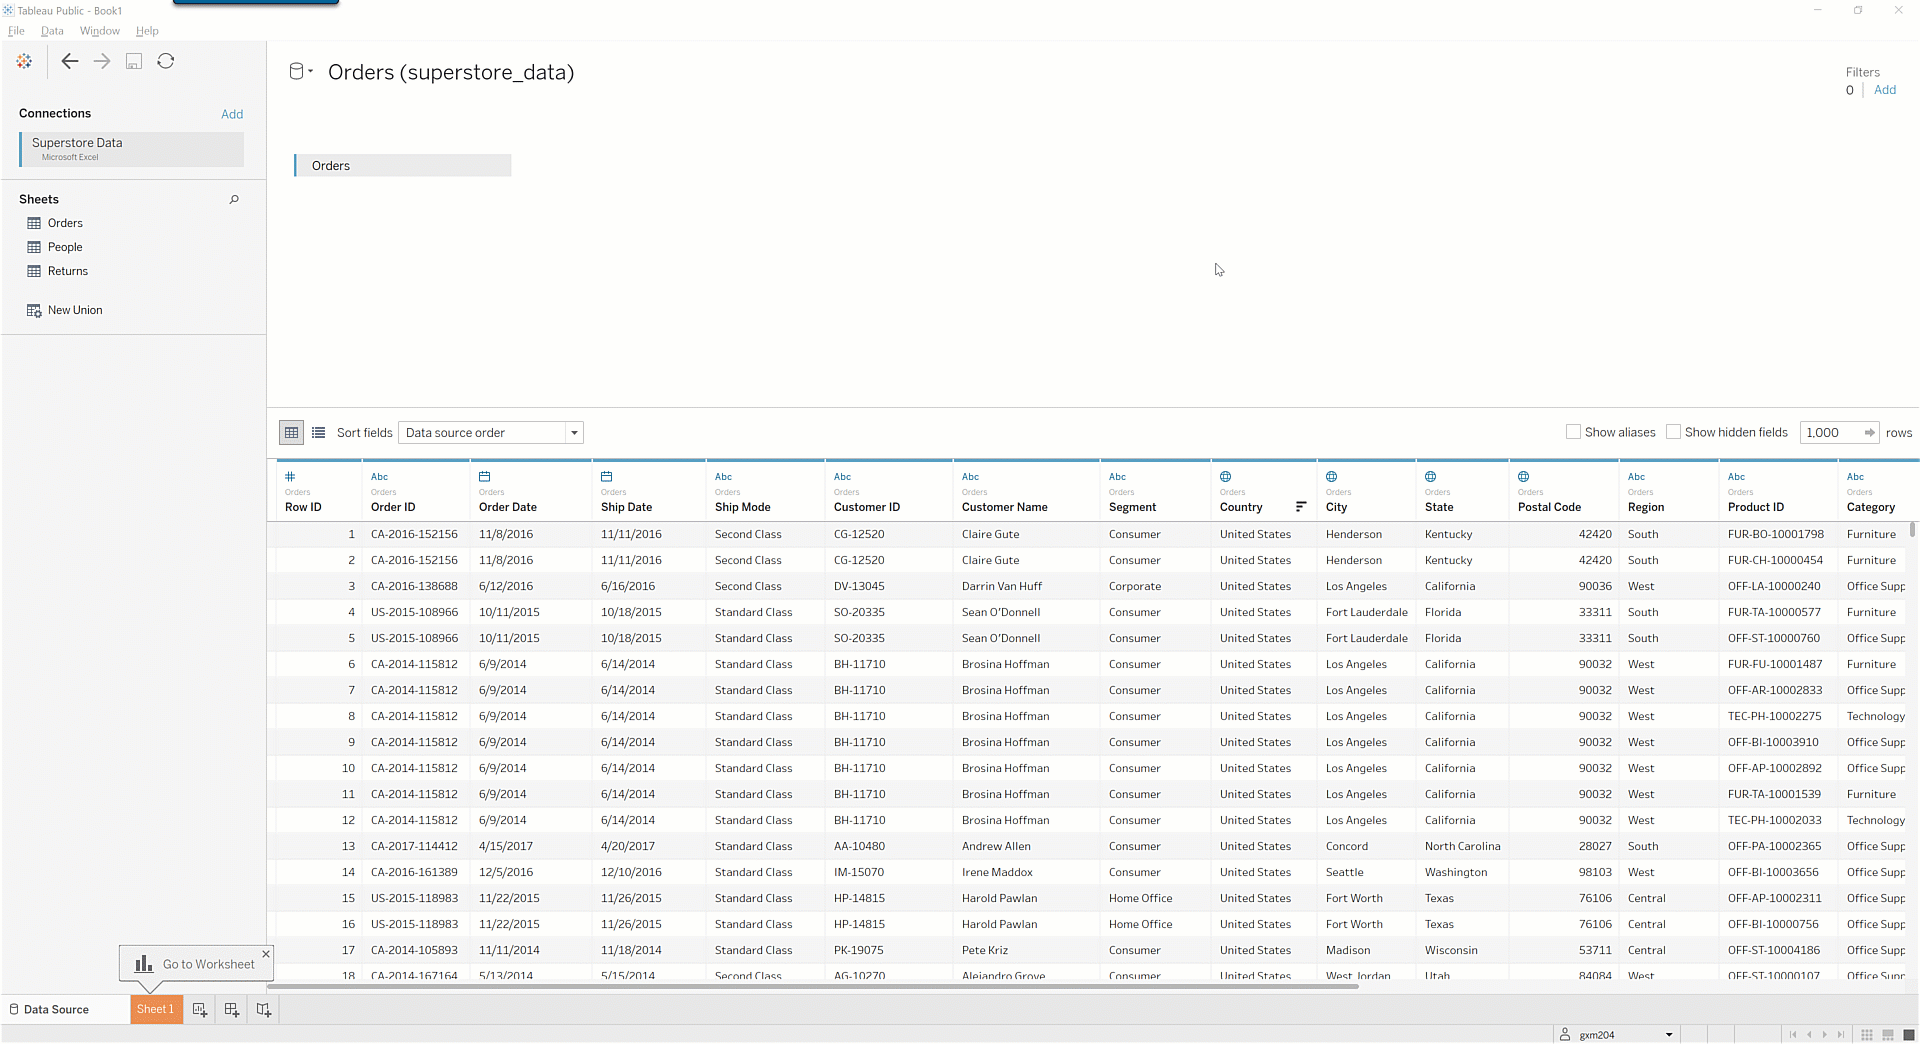This screenshot has width=1920, height=1044.
Task: Switch to the data grid preview view
Action: pos(291,433)
